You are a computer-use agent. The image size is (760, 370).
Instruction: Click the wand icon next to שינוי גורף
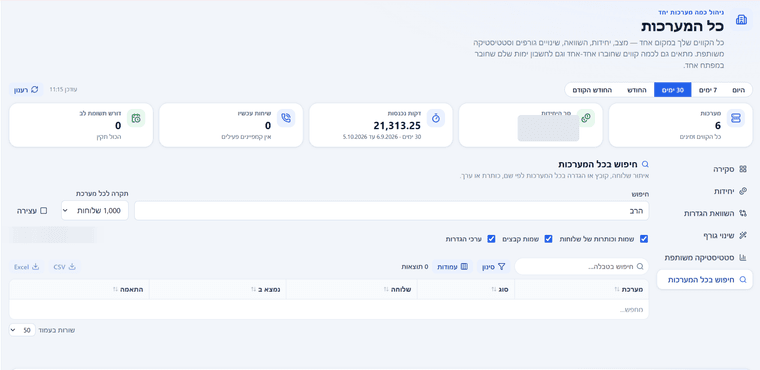743,236
